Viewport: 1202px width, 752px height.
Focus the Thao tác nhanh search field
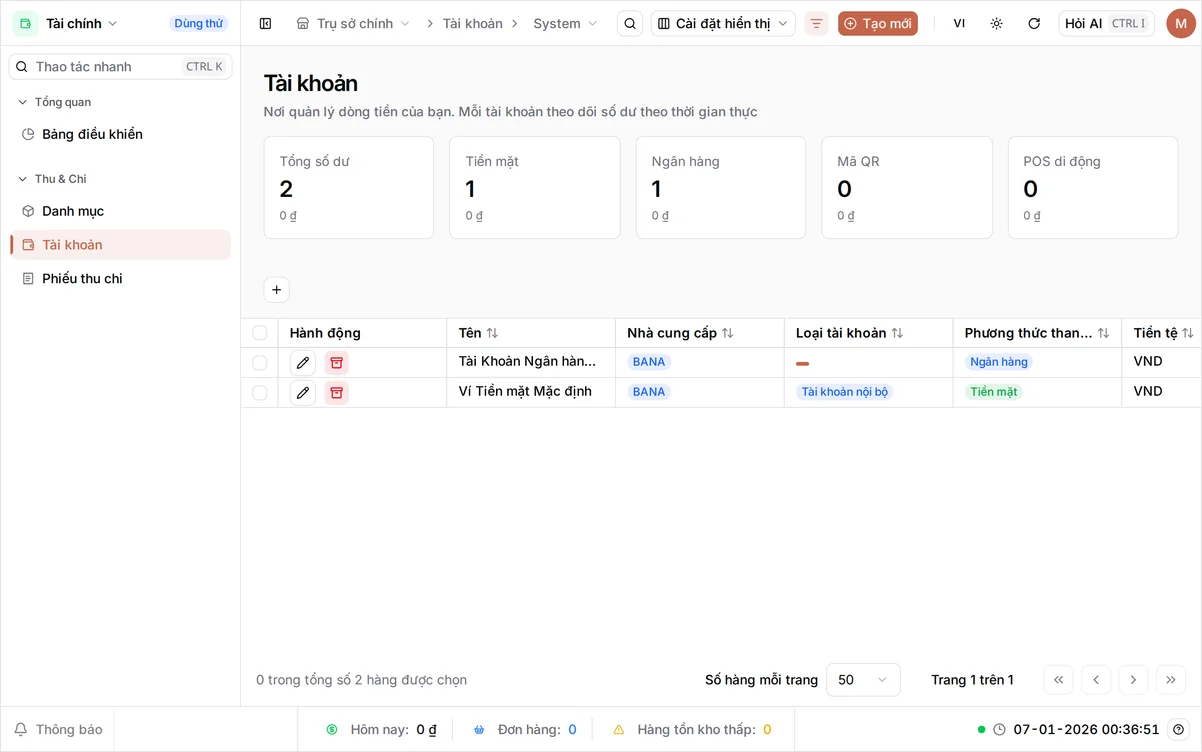point(120,67)
